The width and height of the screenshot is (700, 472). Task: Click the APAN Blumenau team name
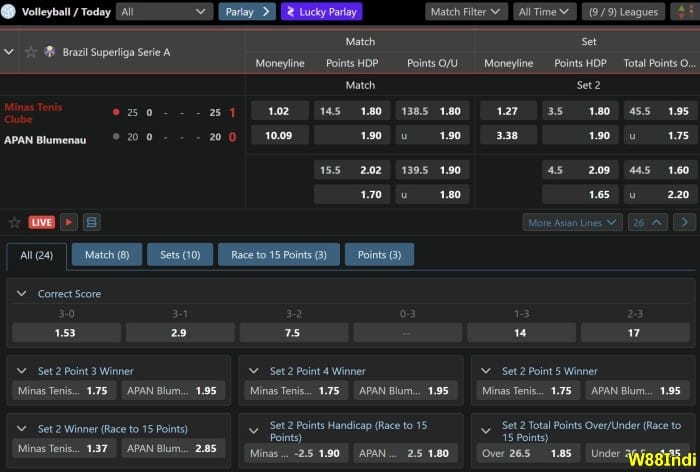coord(45,140)
